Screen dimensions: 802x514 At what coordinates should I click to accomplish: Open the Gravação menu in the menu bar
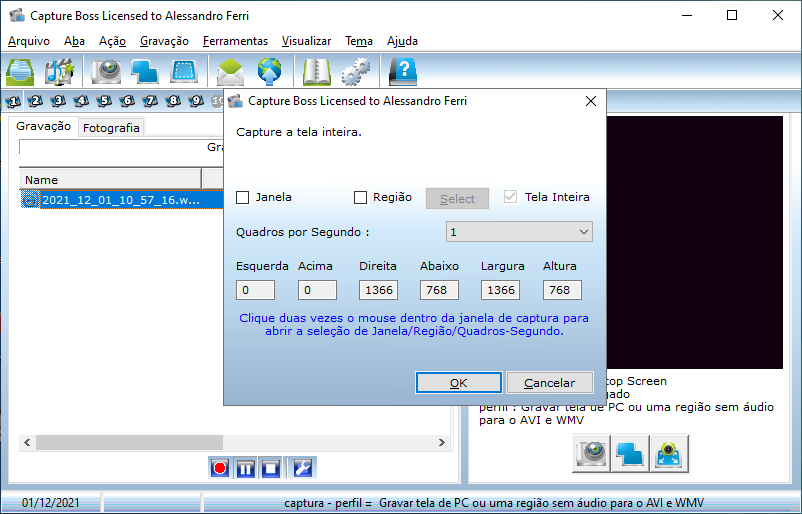(x=164, y=41)
